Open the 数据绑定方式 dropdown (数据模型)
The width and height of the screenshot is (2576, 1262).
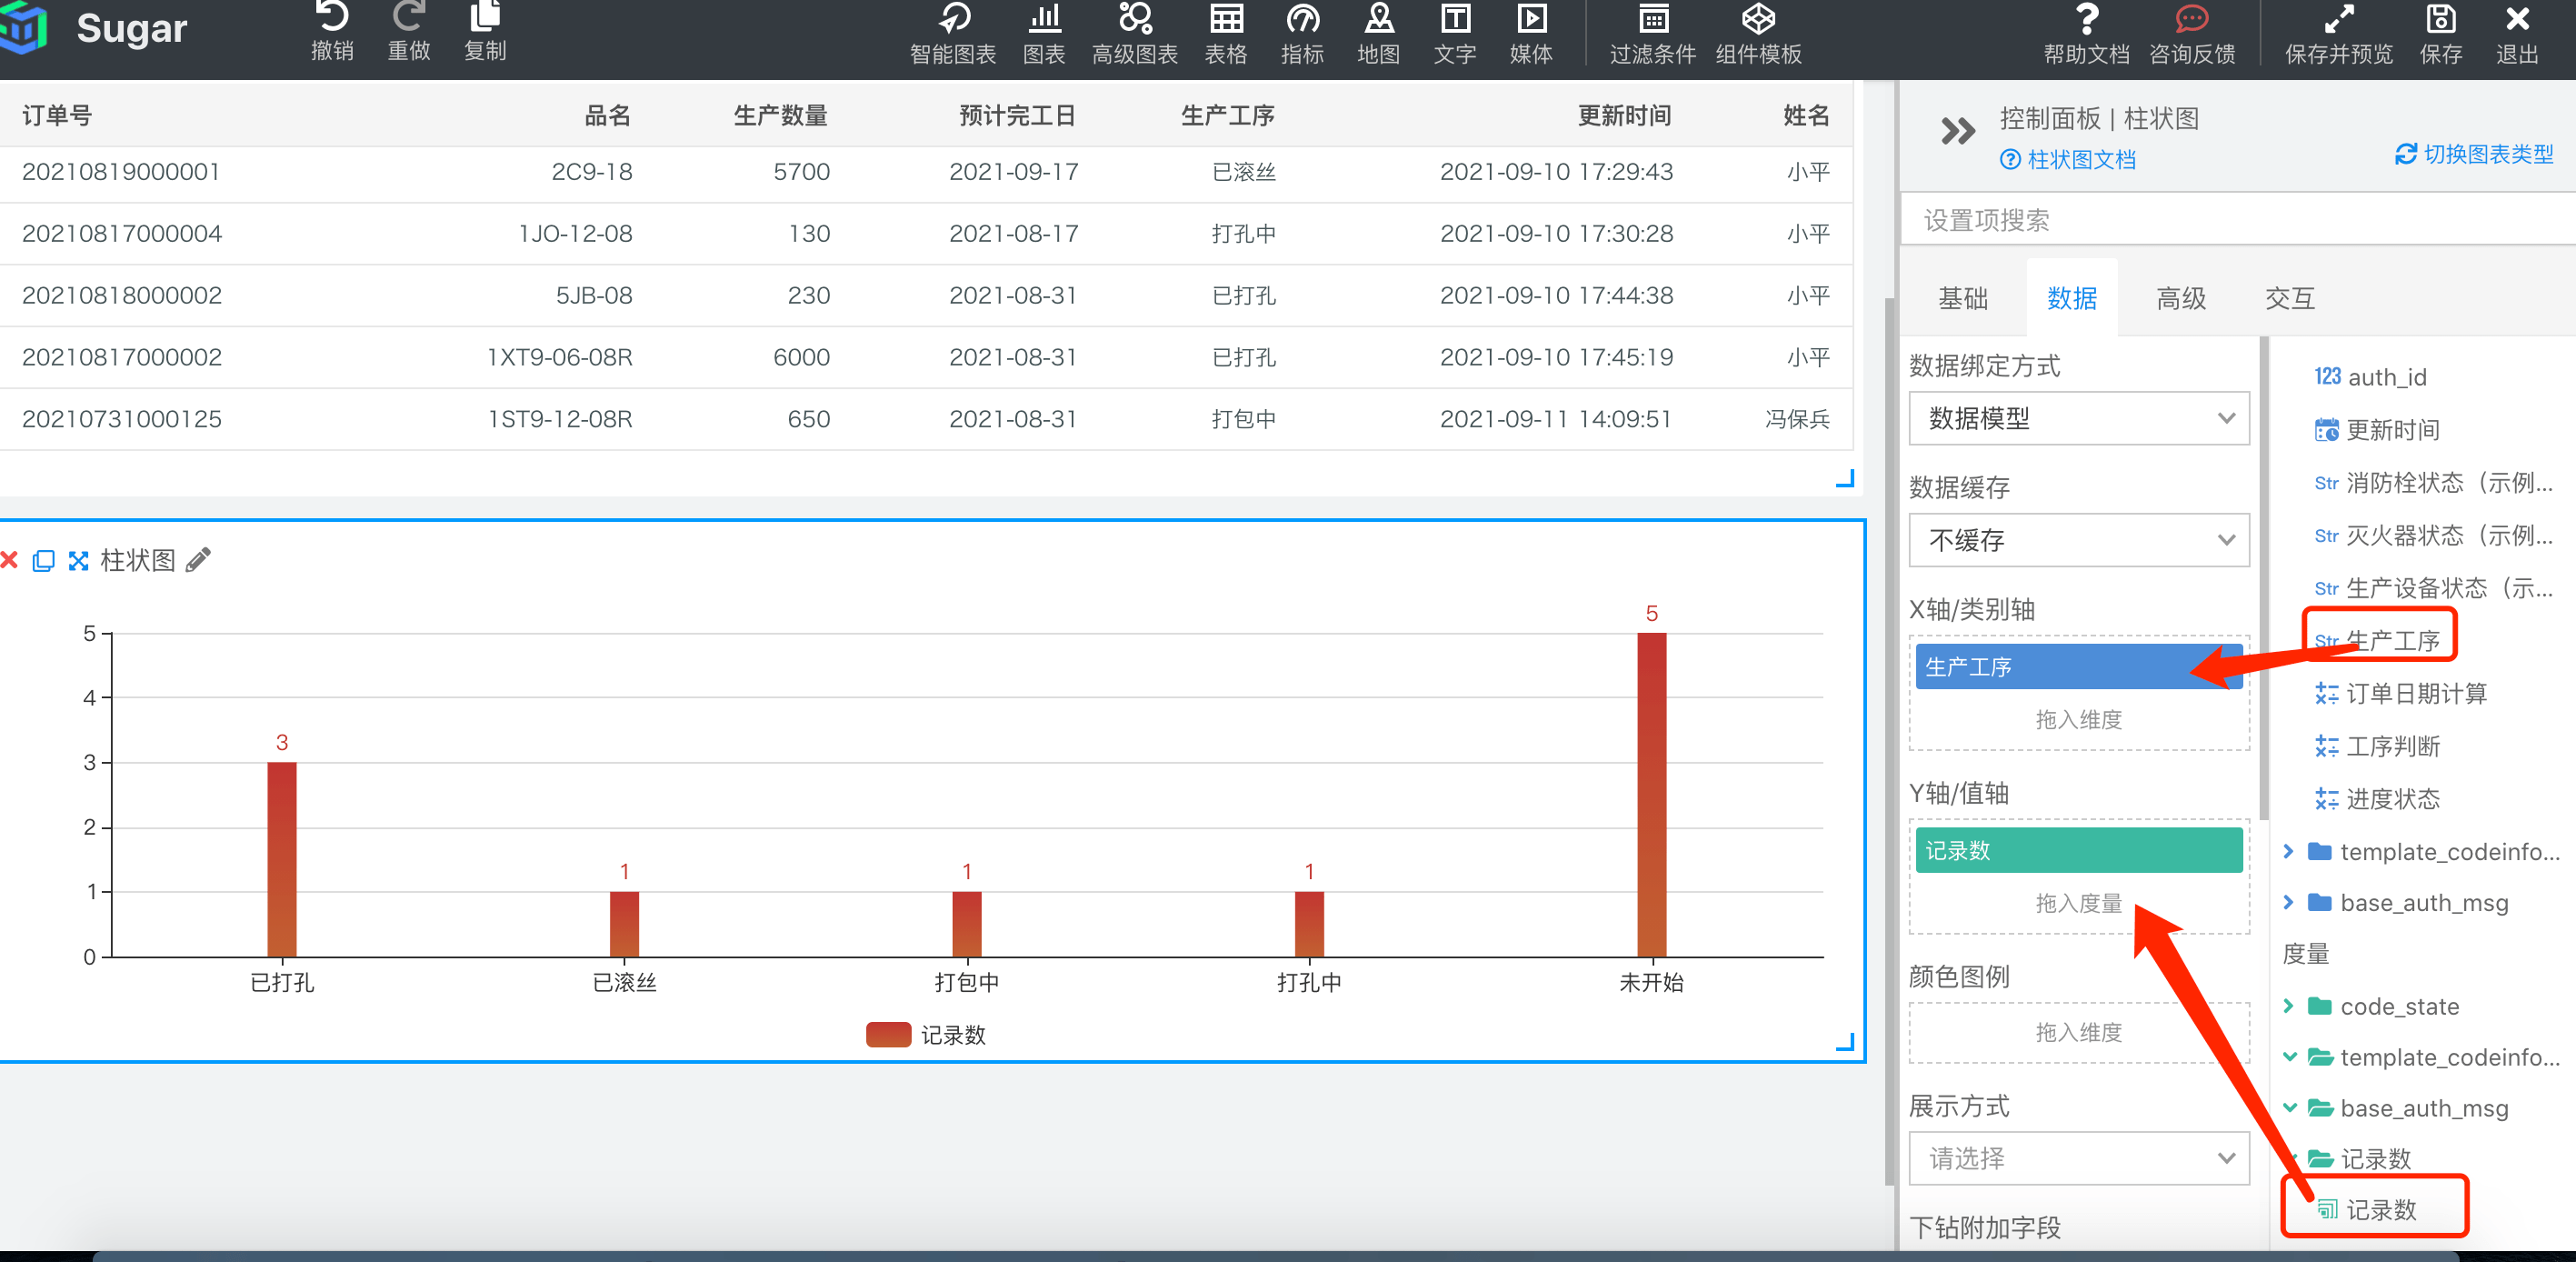[2078, 418]
